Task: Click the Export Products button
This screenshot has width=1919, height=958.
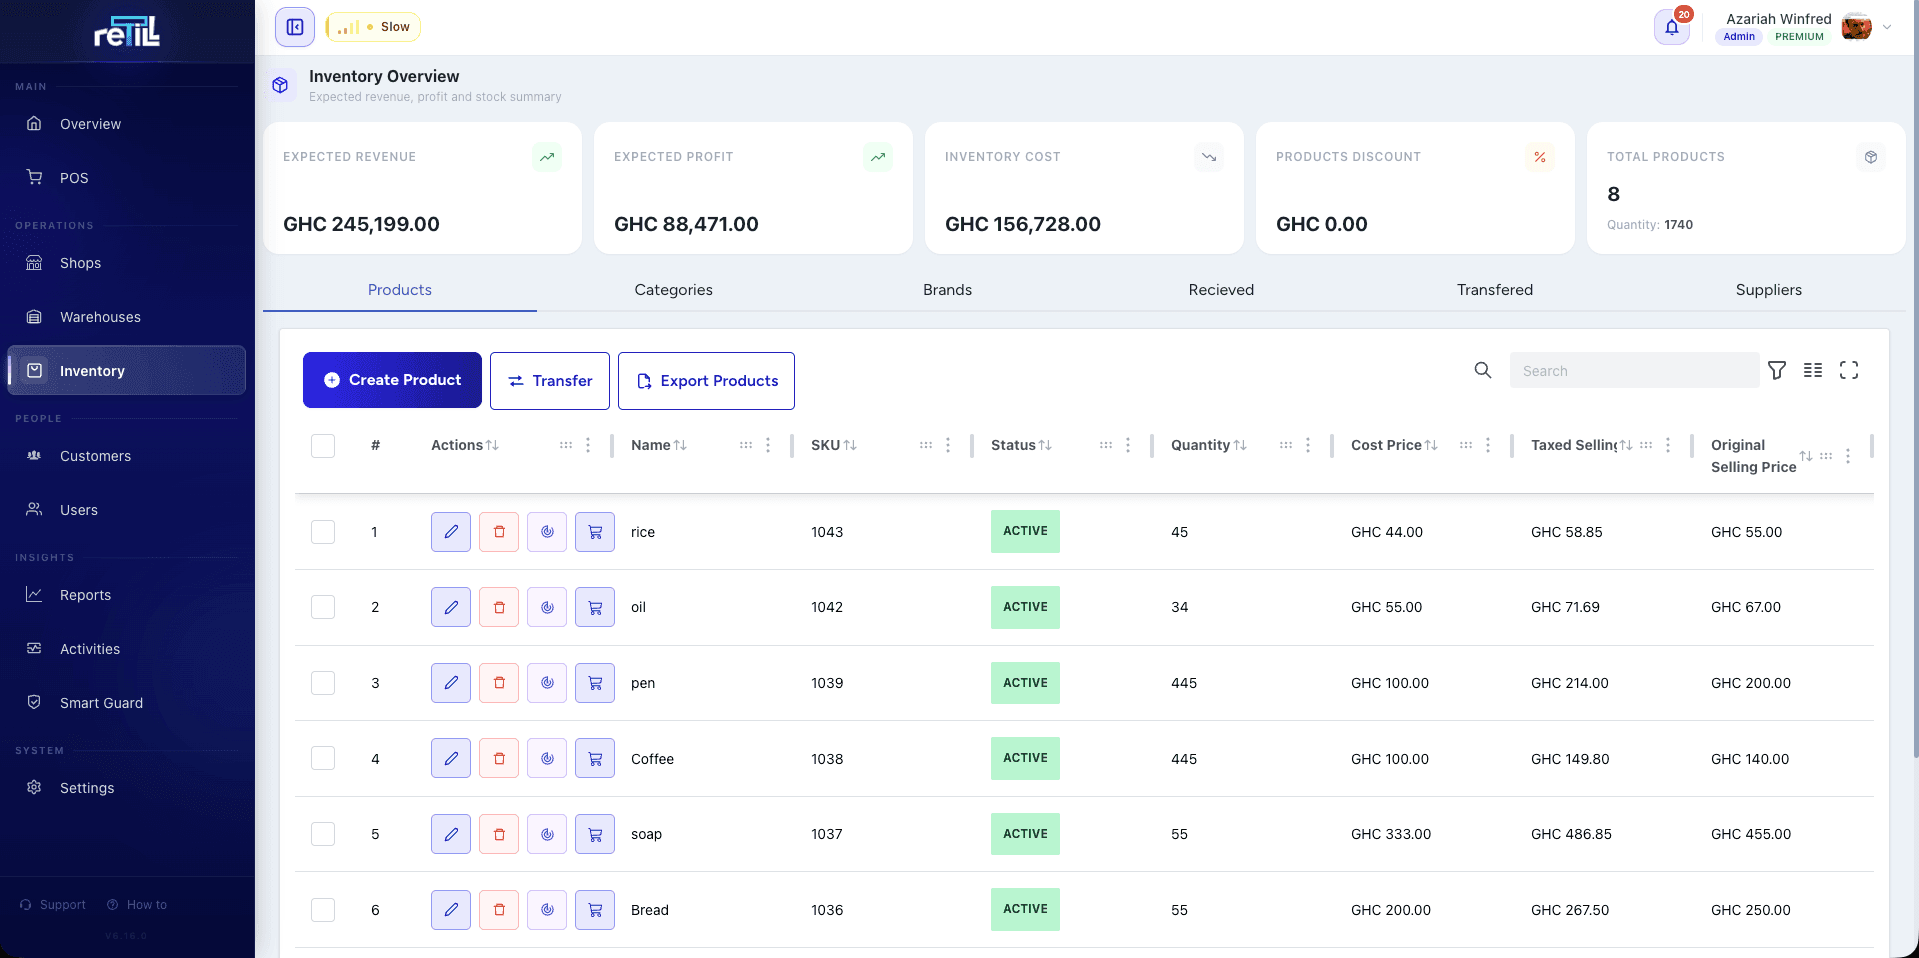Action: [x=706, y=381]
